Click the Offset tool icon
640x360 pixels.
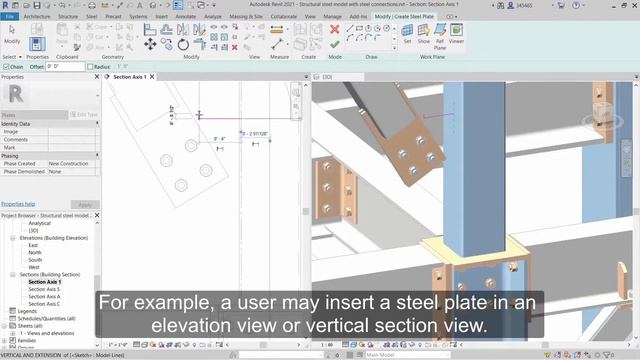point(166,29)
